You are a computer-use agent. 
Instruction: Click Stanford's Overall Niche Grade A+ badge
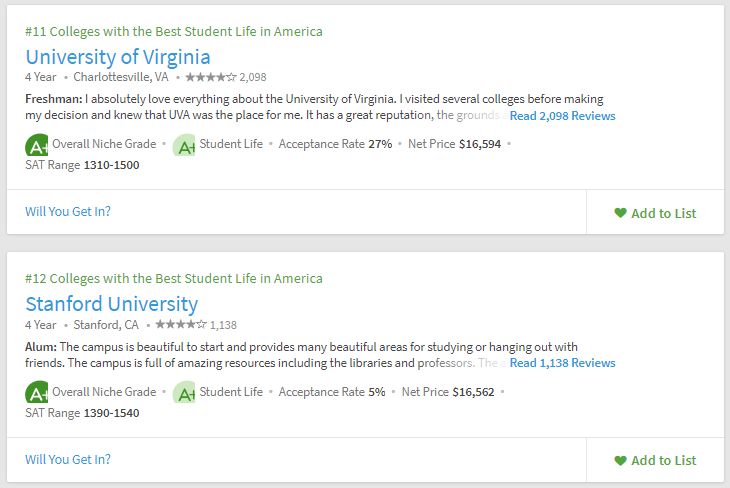(36, 393)
